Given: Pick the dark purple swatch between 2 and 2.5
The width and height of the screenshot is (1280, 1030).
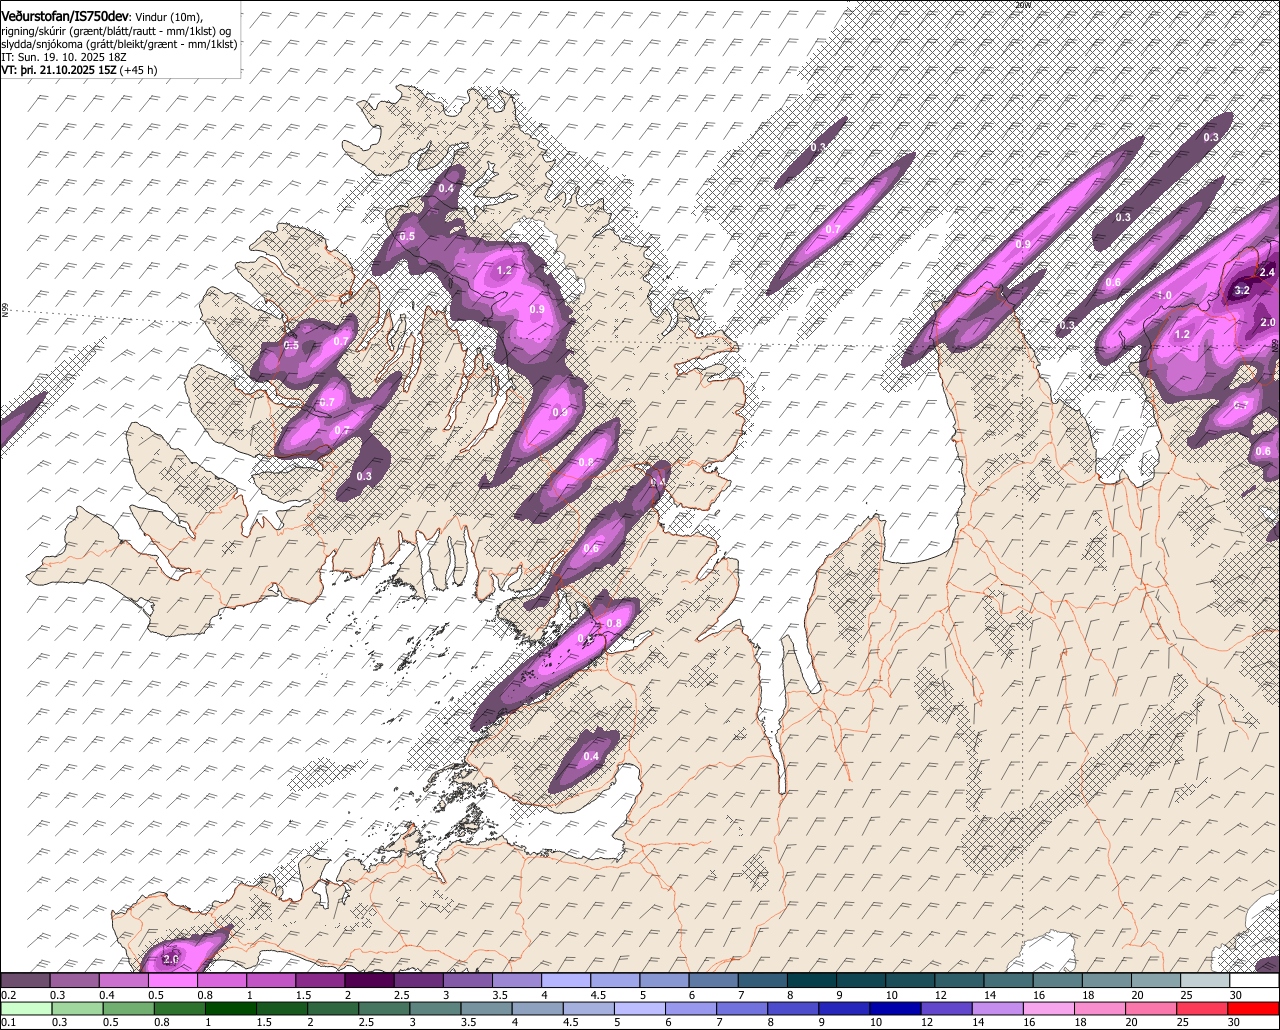Looking at the screenshot, I should pyautogui.click(x=369, y=980).
